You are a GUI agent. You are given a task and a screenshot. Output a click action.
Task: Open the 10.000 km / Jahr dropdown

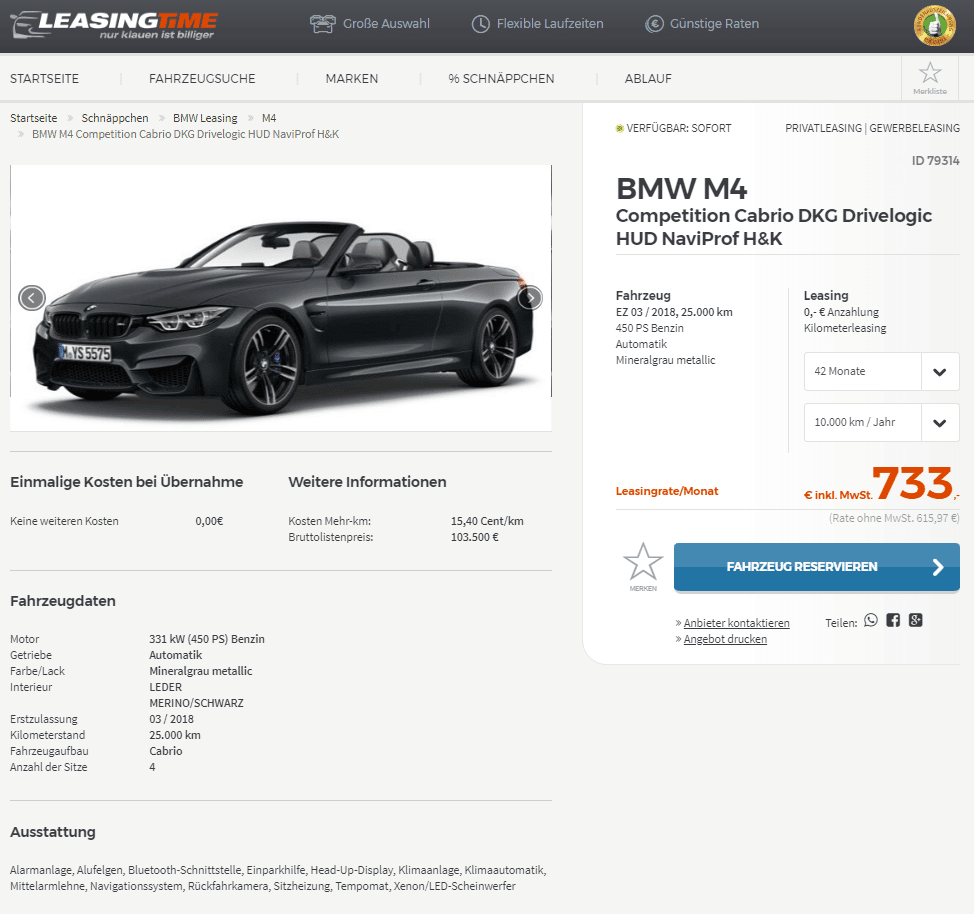tap(881, 423)
